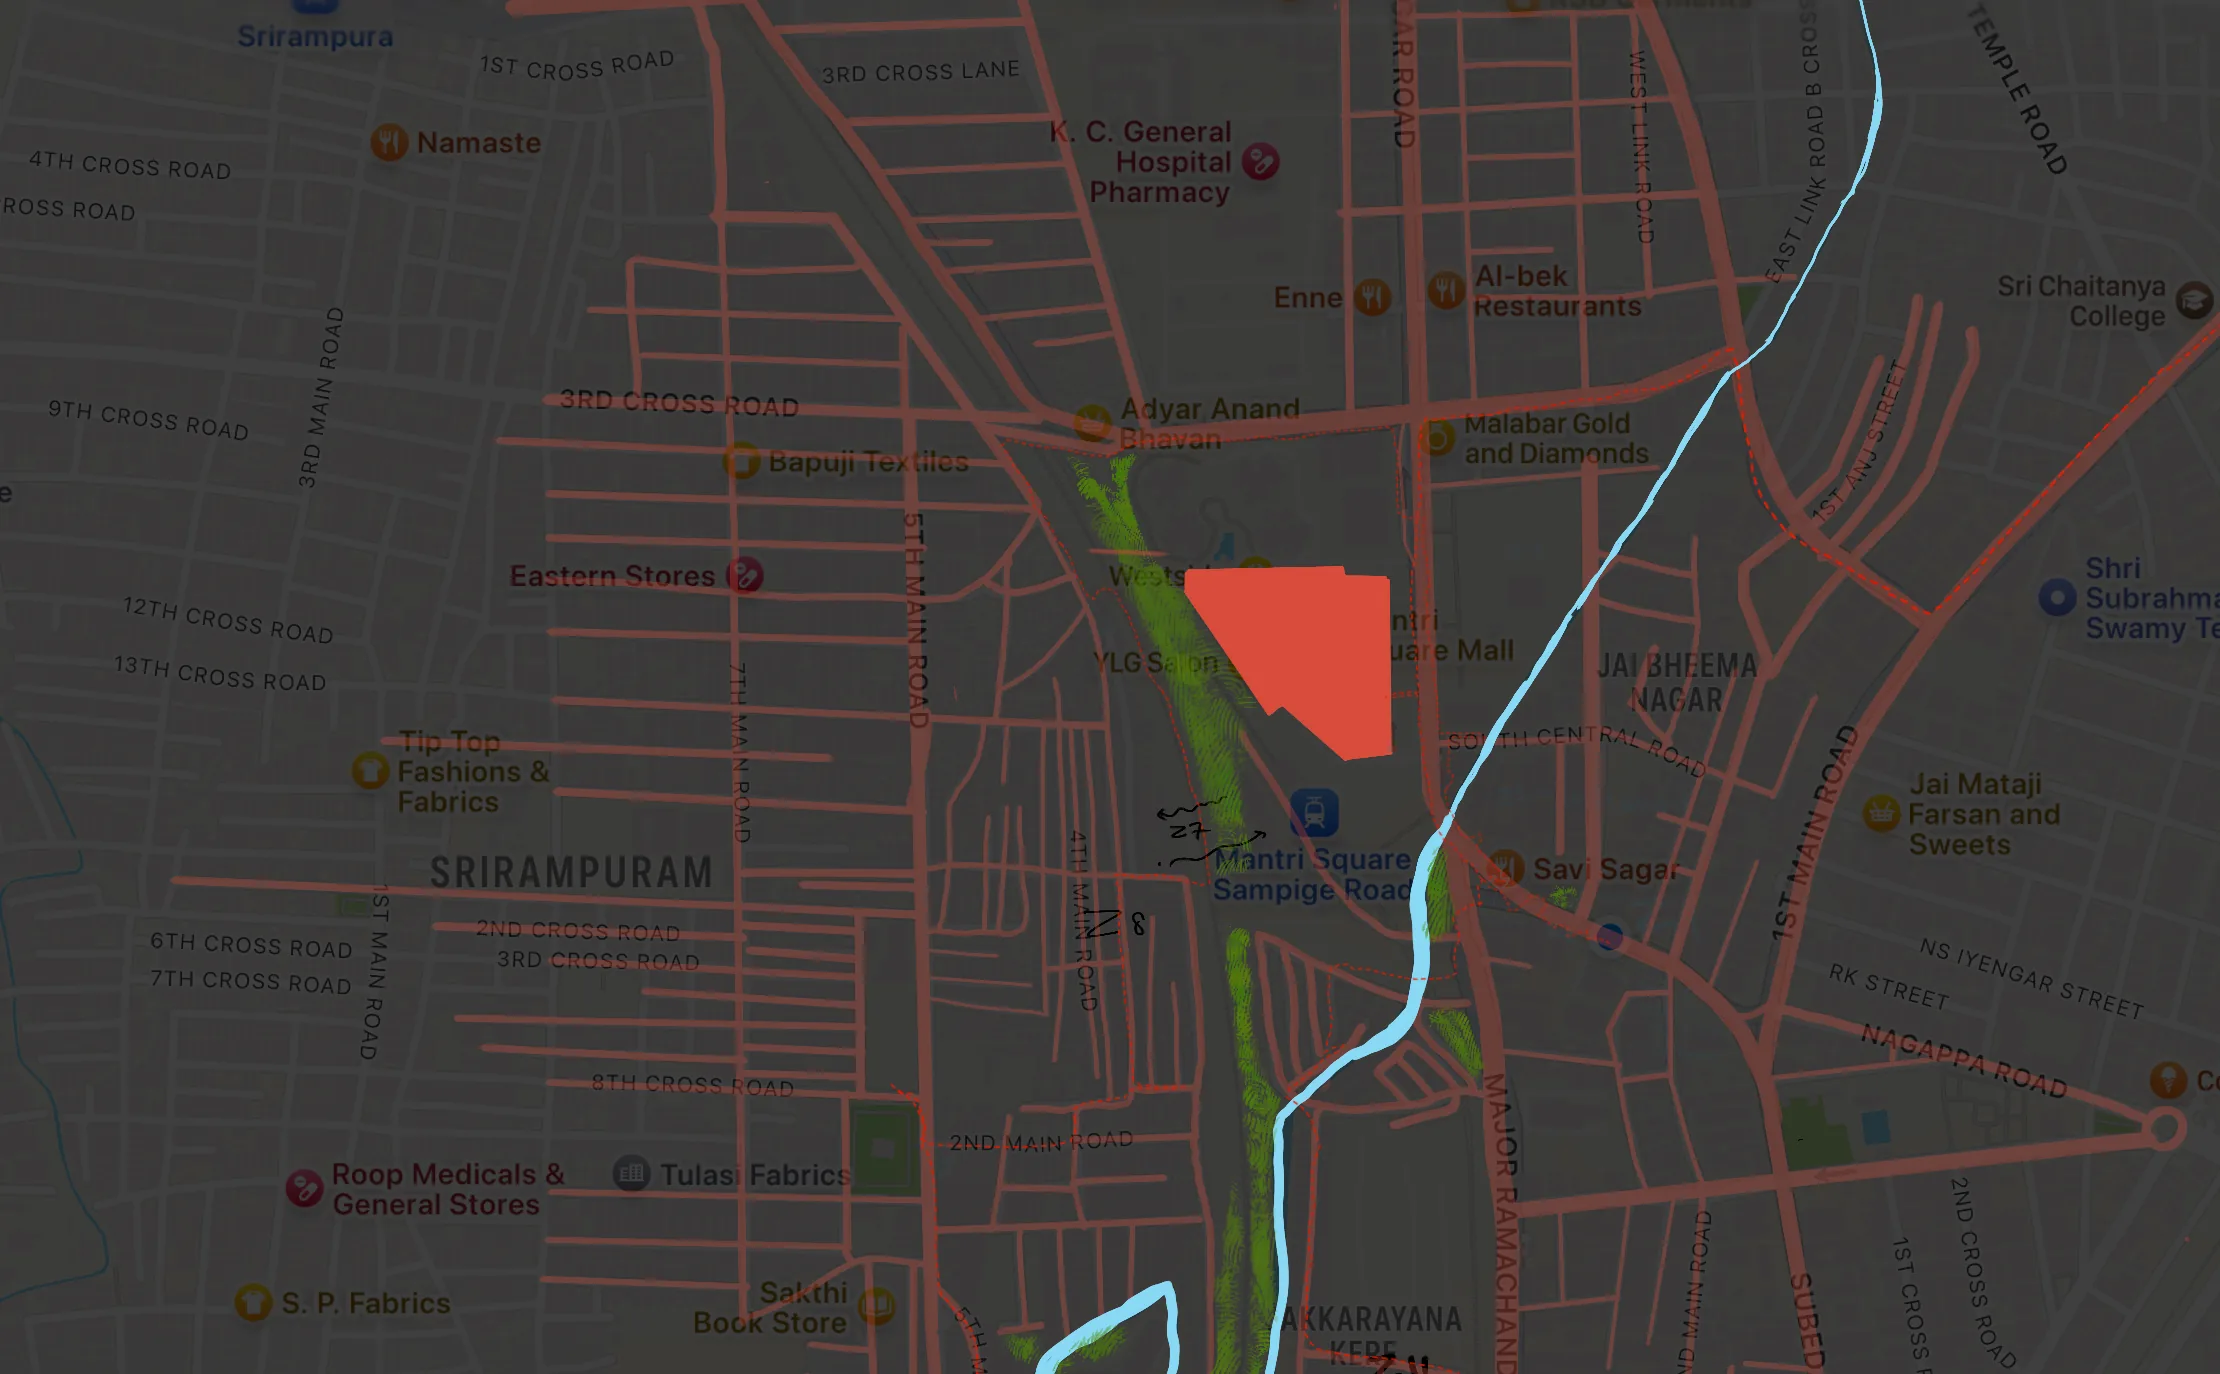Click the NAGAPPA ROAD label
This screenshot has height=1374, width=2220.
(x=1964, y=1061)
